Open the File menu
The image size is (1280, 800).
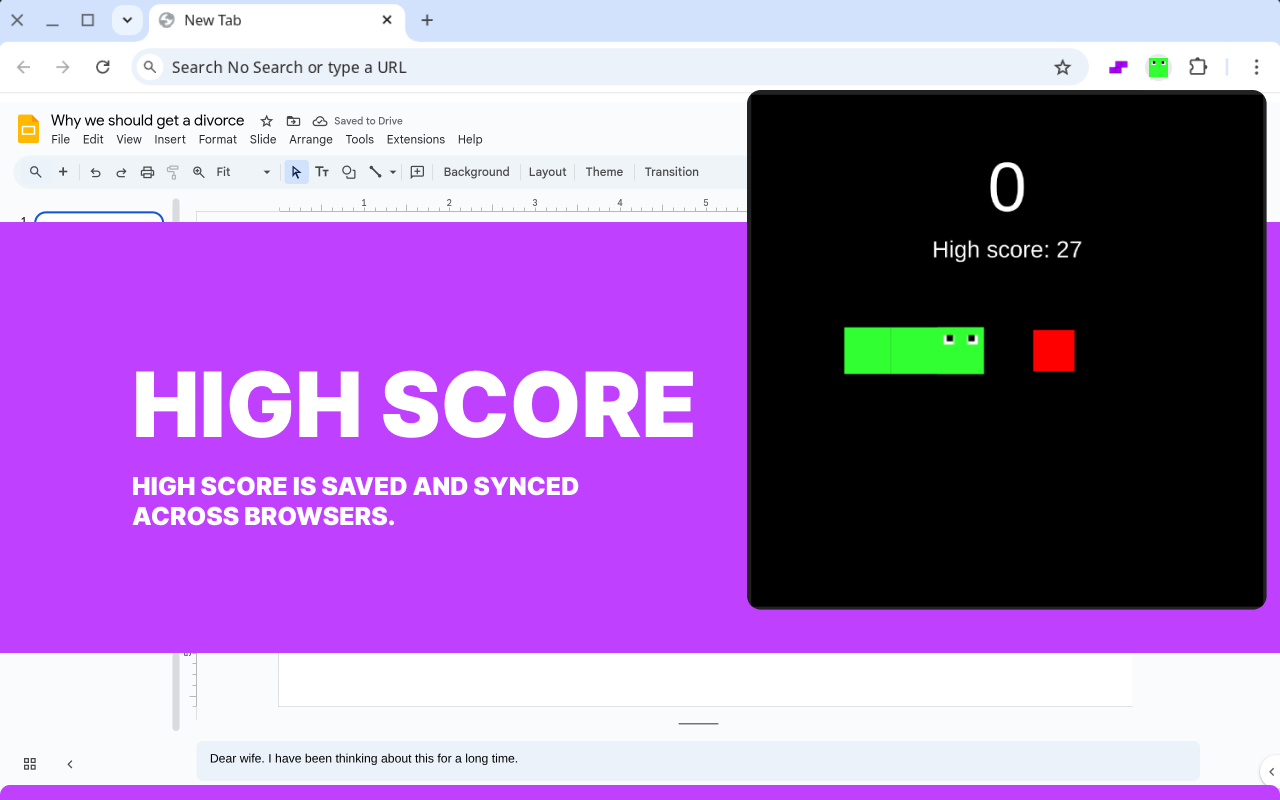pyautogui.click(x=61, y=140)
